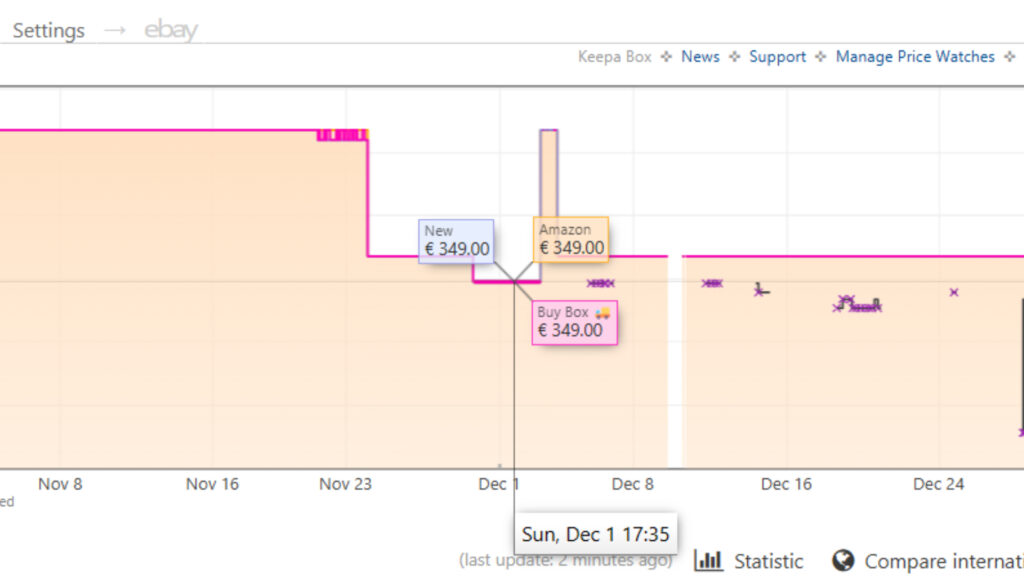The image size is (1024, 576).
Task: Click the Dec 8 date axis label
Action: 632,484
